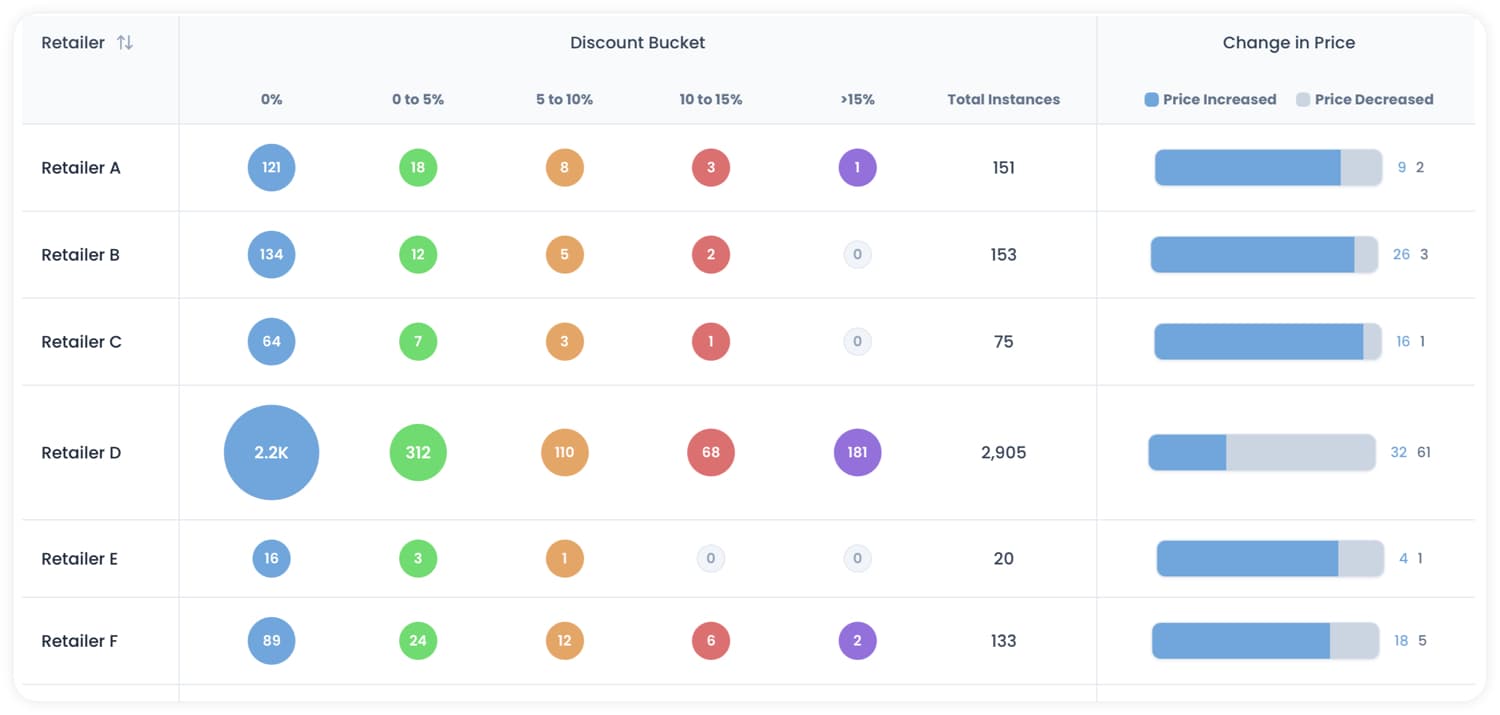This screenshot has height=715, width=1500.
Task: Select the green 312 bubble for Retailer D
Action: pyautogui.click(x=418, y=452)
